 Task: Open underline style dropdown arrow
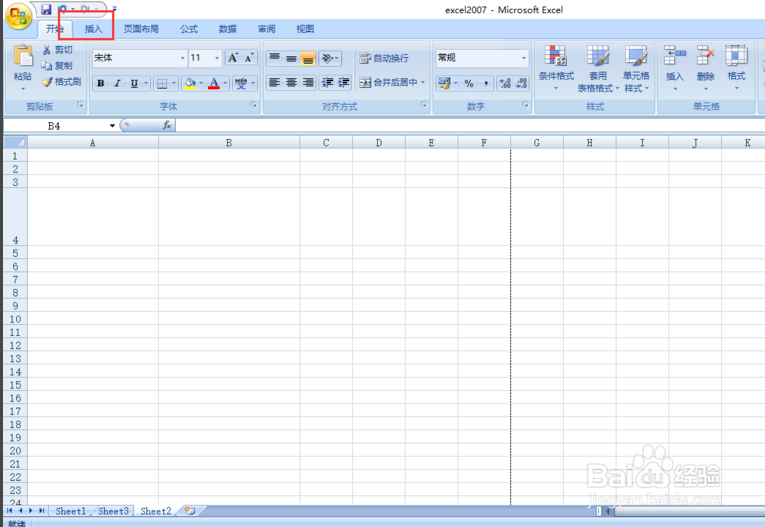146,83
